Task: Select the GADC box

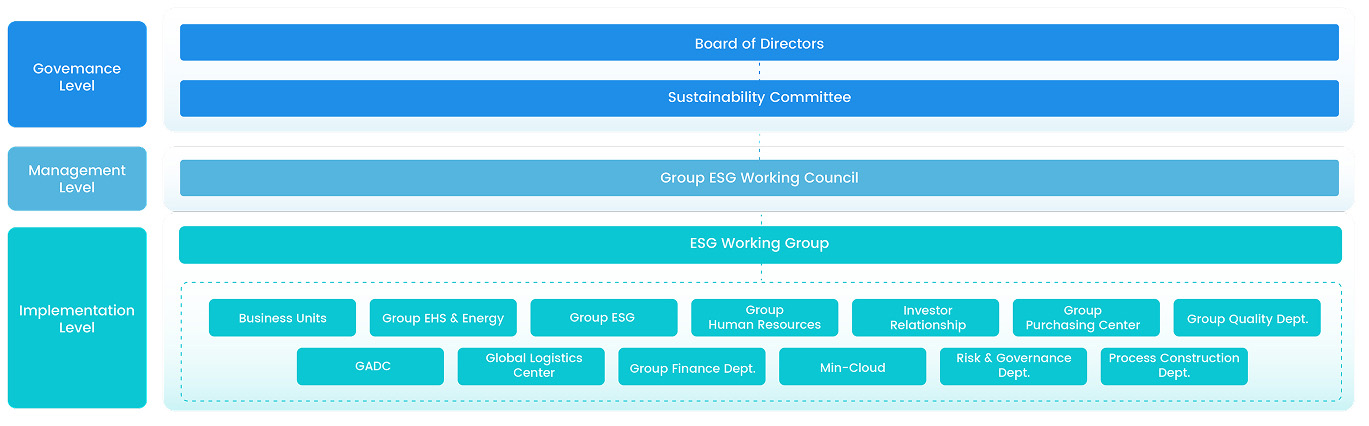Action: 370,367
